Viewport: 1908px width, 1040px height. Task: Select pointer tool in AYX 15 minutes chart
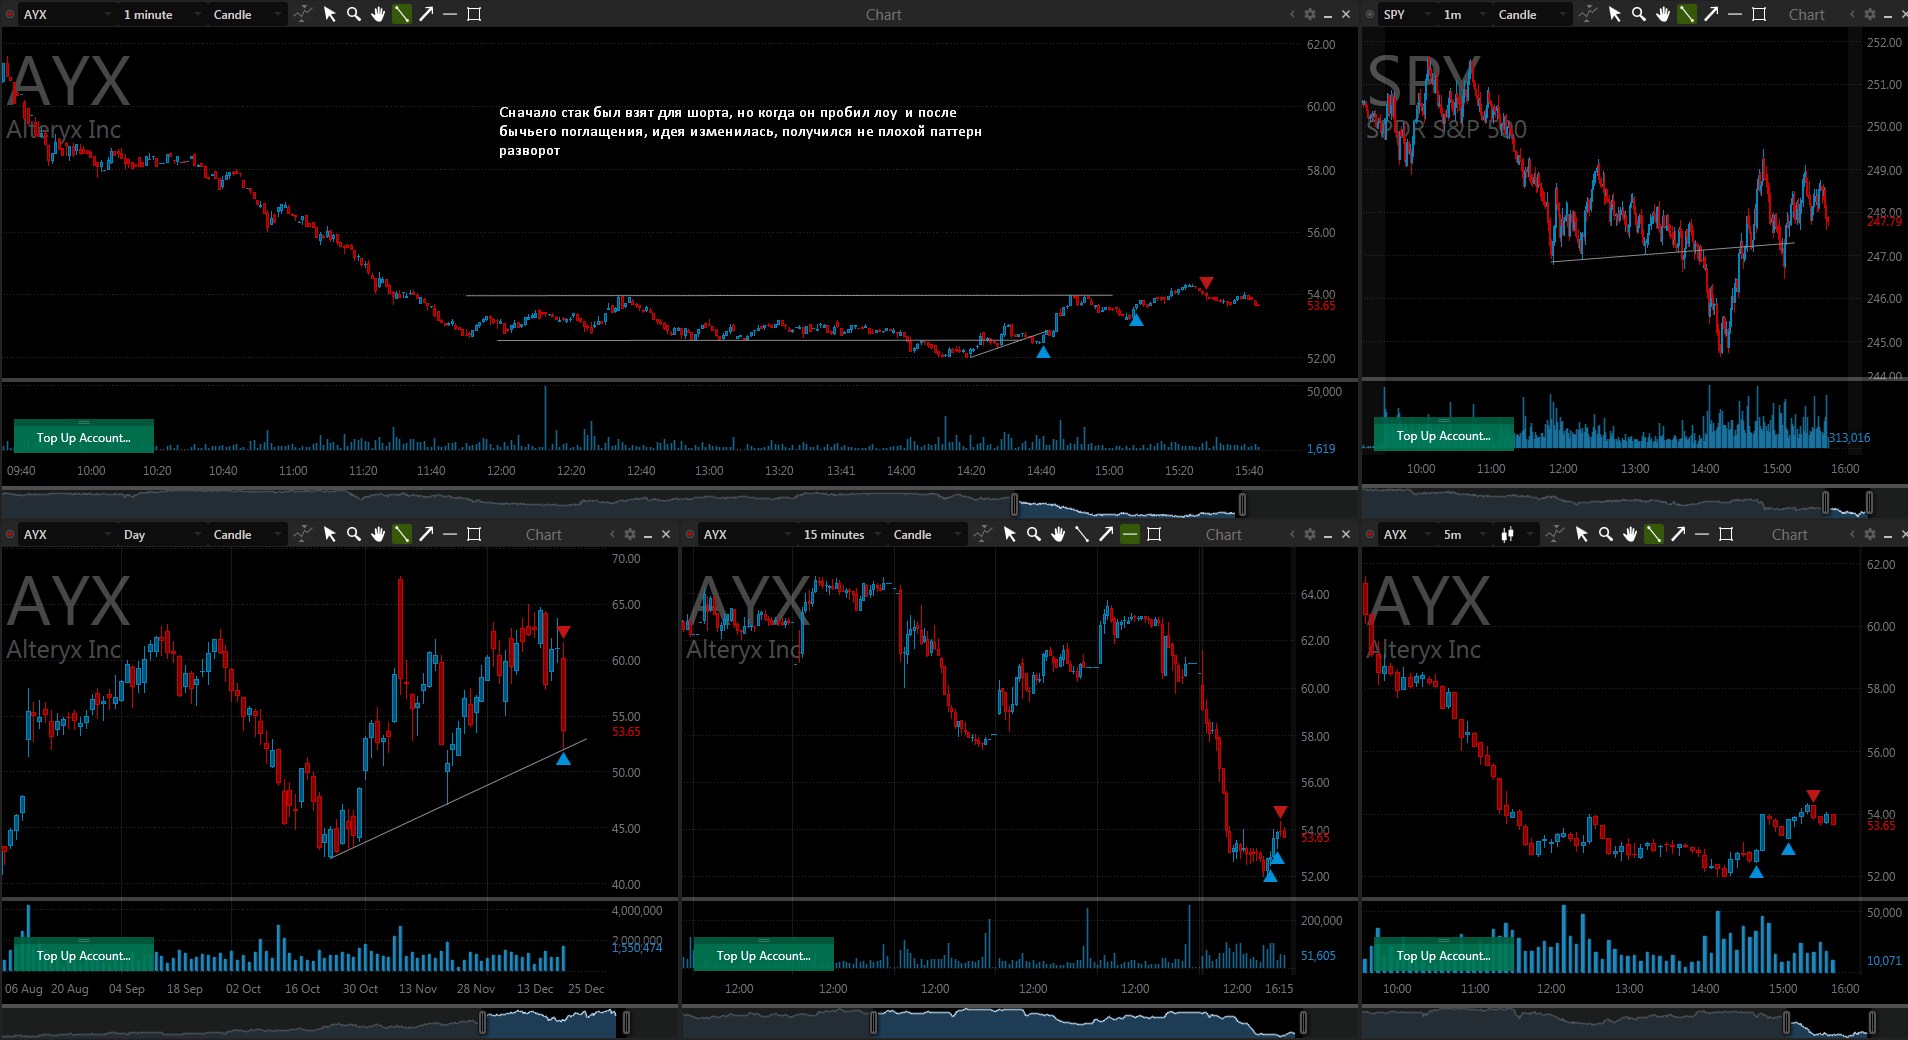(x=1010, y=534)
